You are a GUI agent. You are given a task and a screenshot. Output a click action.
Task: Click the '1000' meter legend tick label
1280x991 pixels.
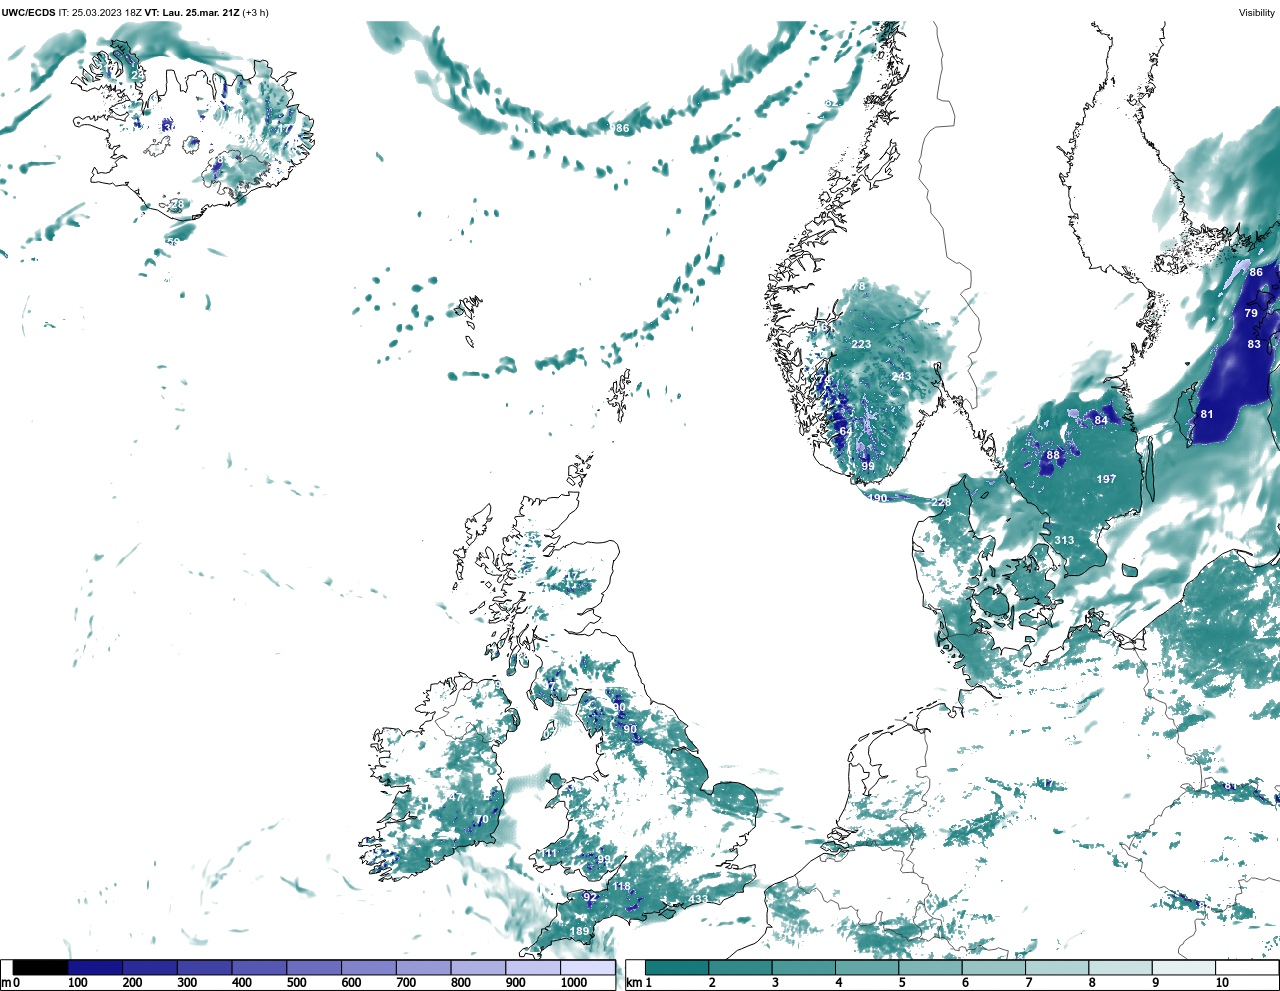(x=573, y=983)
